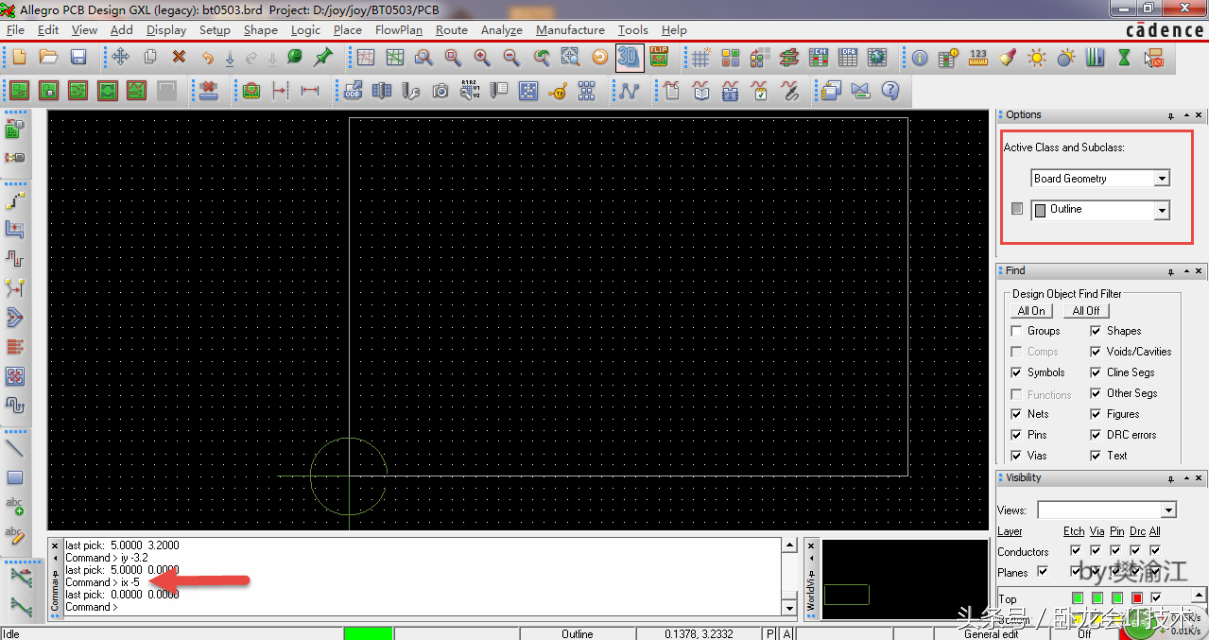
Task: Click the Copy tool icon
Action: coord(150,57)
